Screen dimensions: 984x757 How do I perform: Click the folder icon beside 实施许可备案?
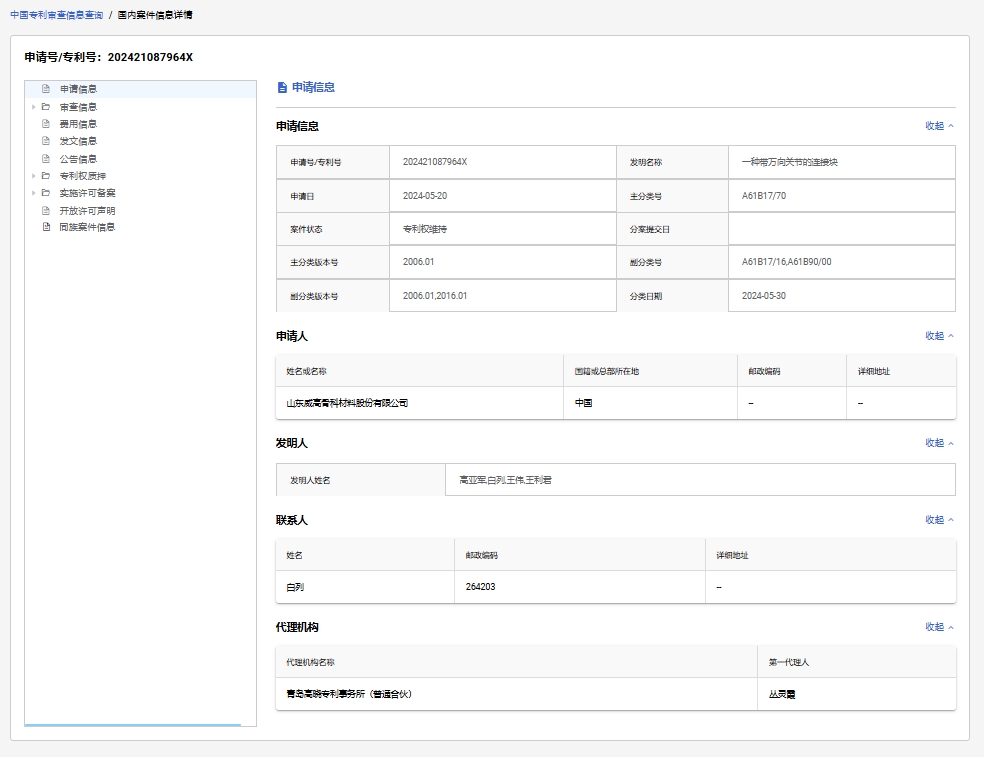[46, 193]
